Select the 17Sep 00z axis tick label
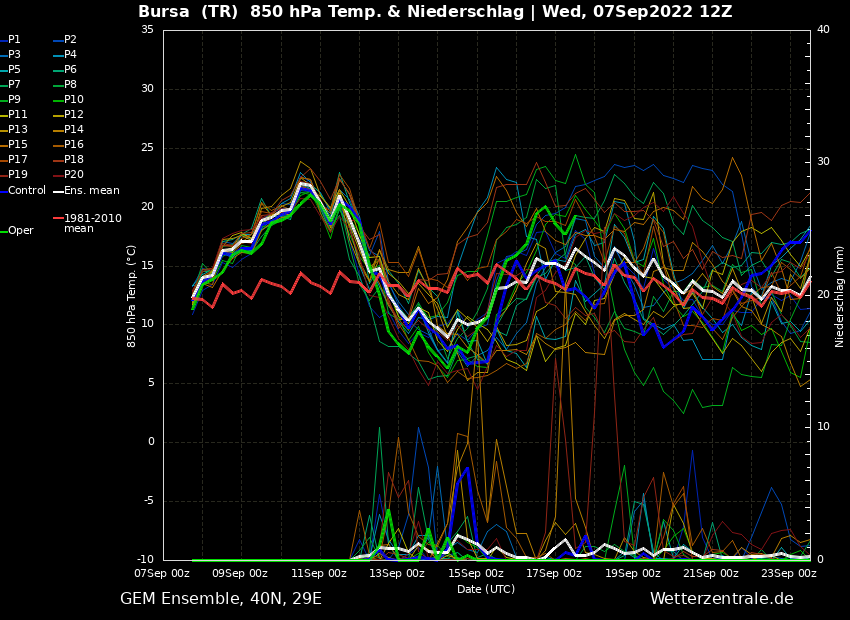Screen dimensions: 850x620 [554, 573]
